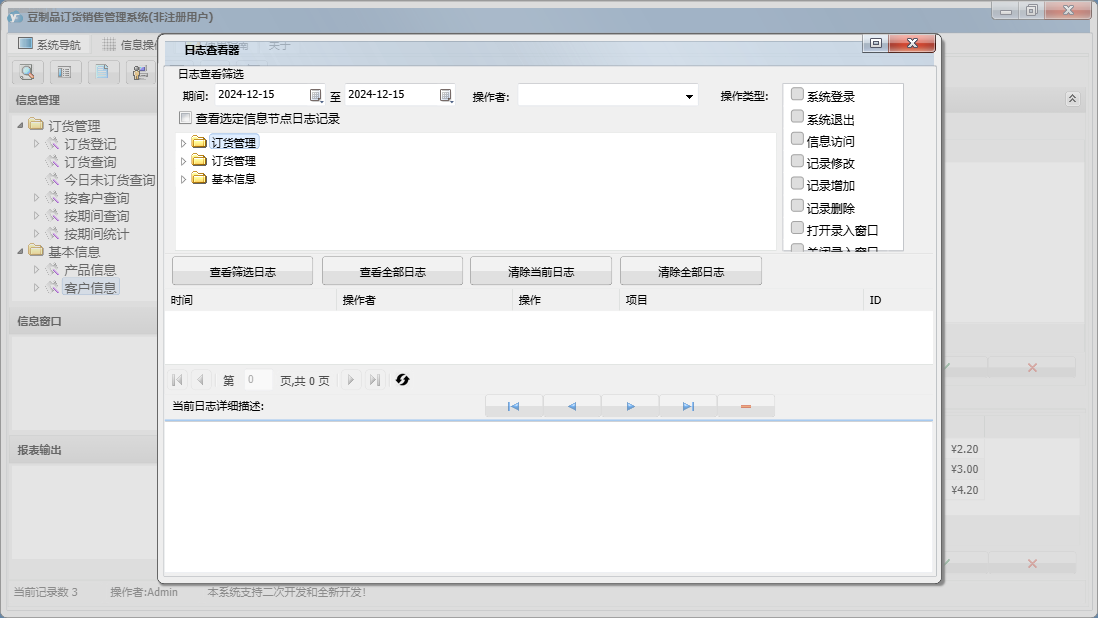Click the ¥2.20 price cell in background

point(964,449)
